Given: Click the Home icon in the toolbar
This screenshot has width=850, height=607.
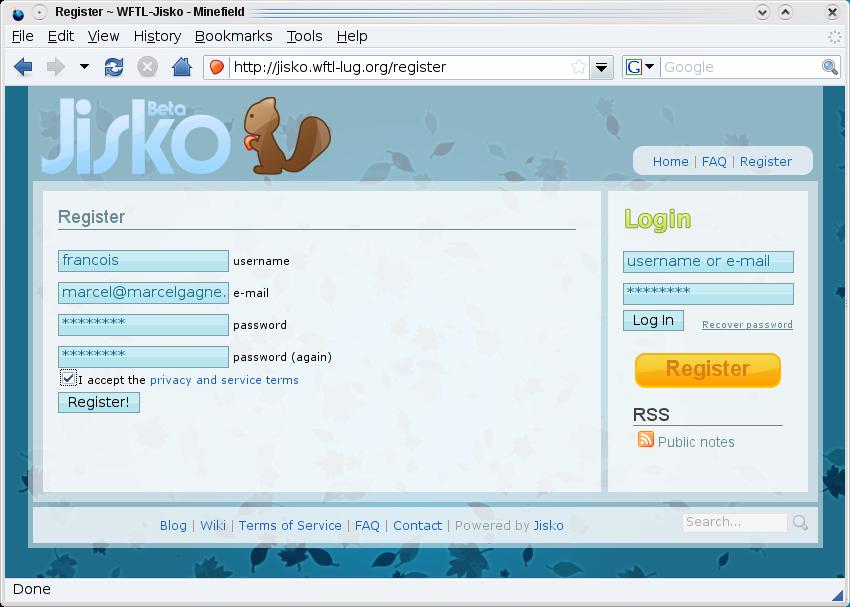Looking at the screenshot, I should click(x=181, y=67).
